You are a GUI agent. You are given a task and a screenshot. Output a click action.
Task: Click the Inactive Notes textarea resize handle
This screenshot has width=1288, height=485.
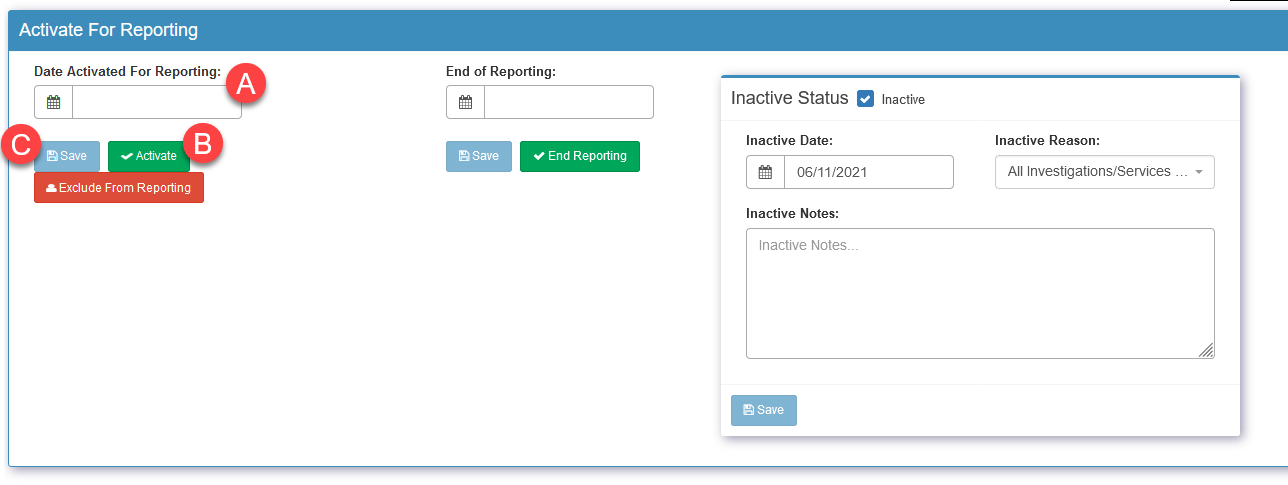point(1206,350)
